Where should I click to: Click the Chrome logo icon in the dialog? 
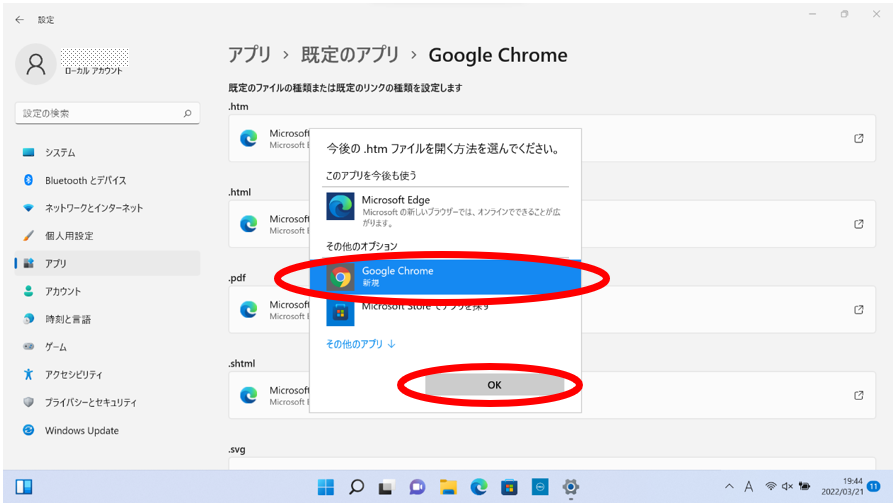(340, 277)
